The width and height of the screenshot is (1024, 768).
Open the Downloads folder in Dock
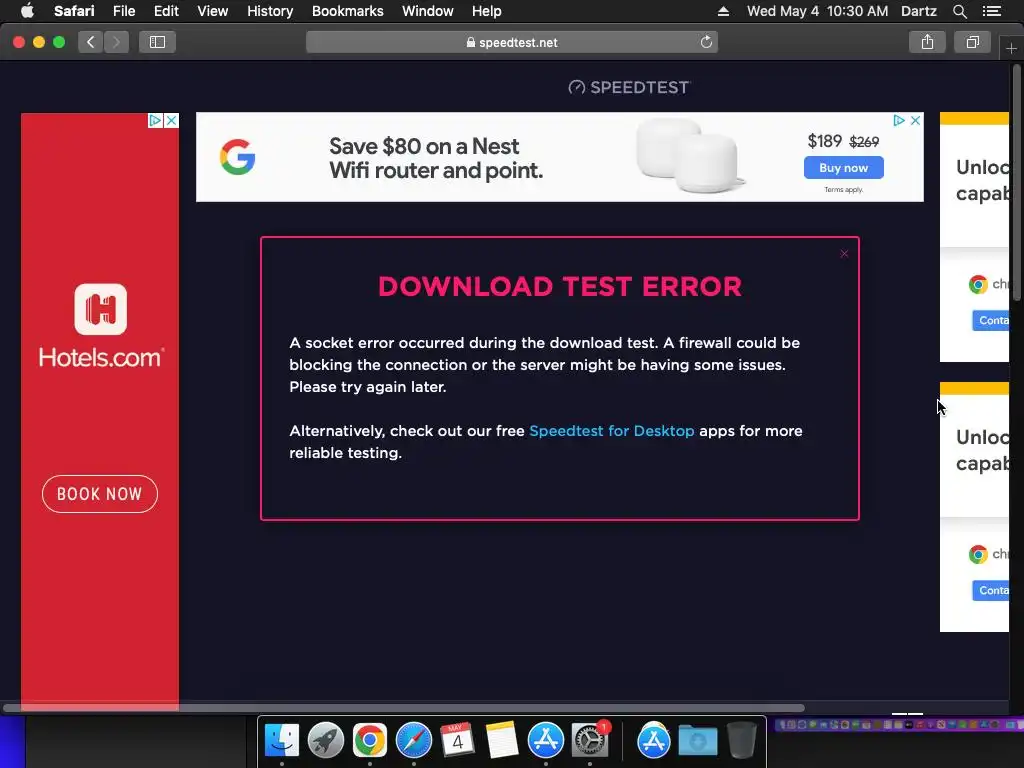point(697,741)
